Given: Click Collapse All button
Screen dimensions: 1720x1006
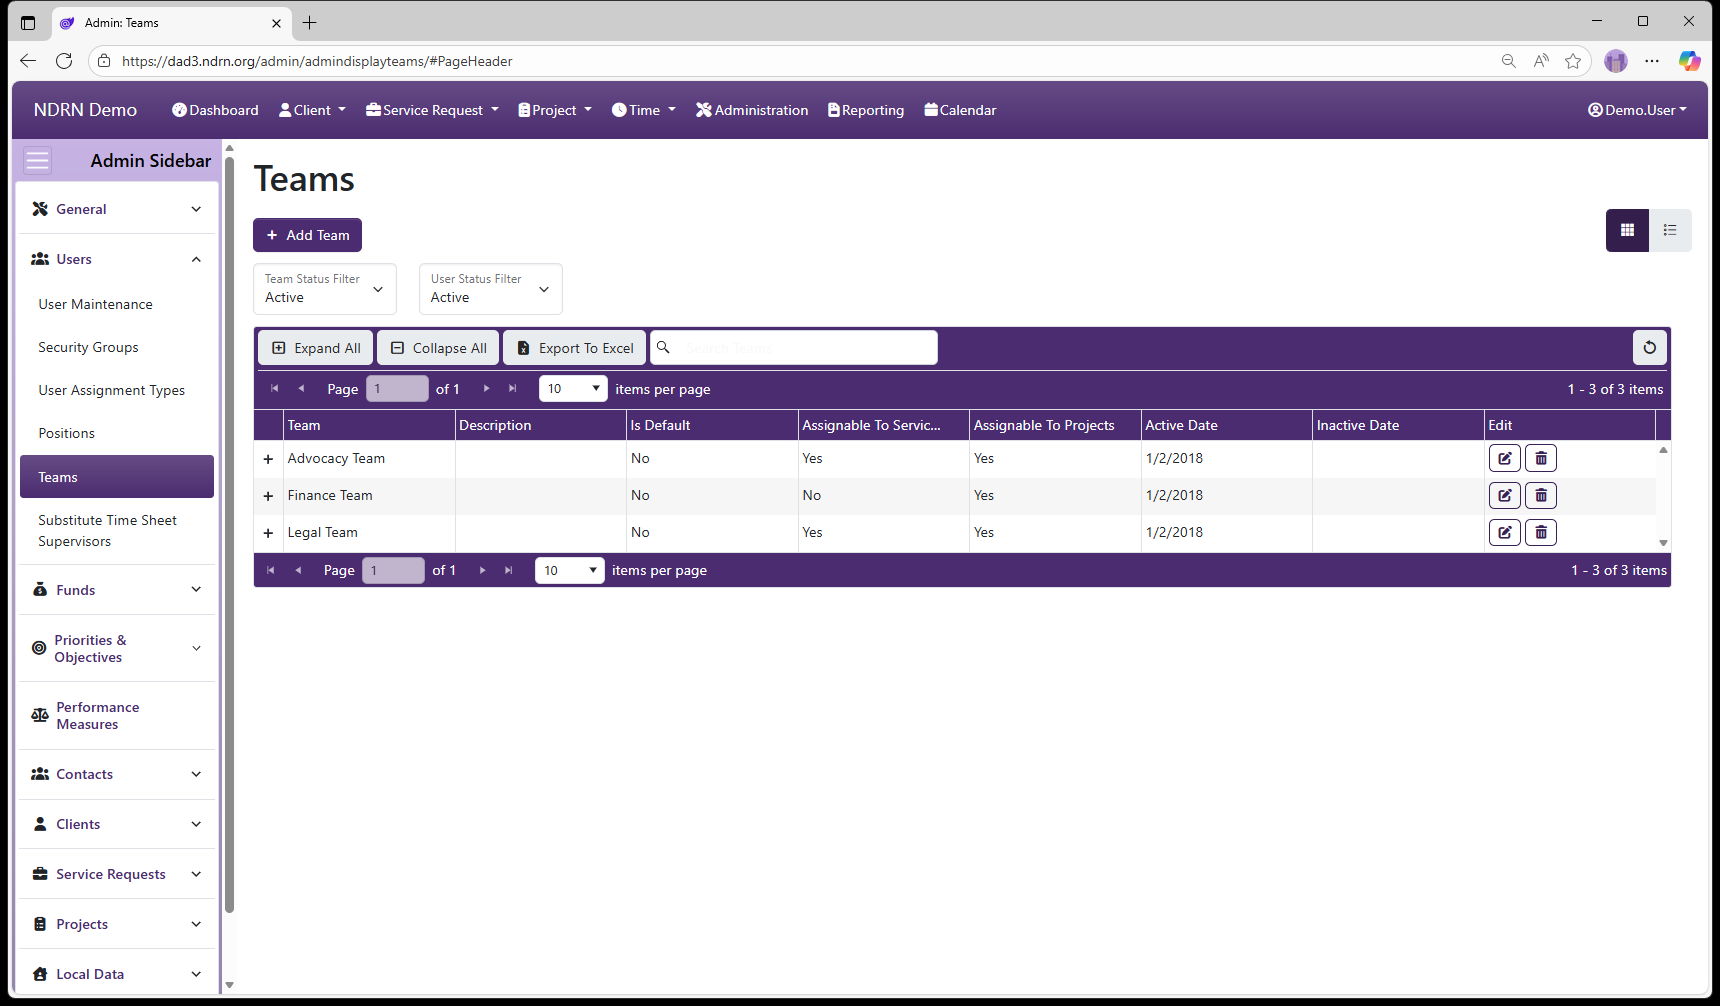Looking at the screenshot, I should tap(438, 348).
